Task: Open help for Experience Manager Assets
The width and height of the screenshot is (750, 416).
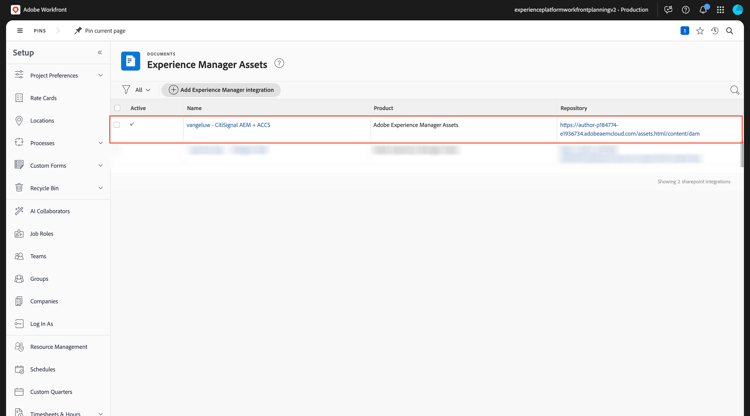Action: (x=279, y=63)
